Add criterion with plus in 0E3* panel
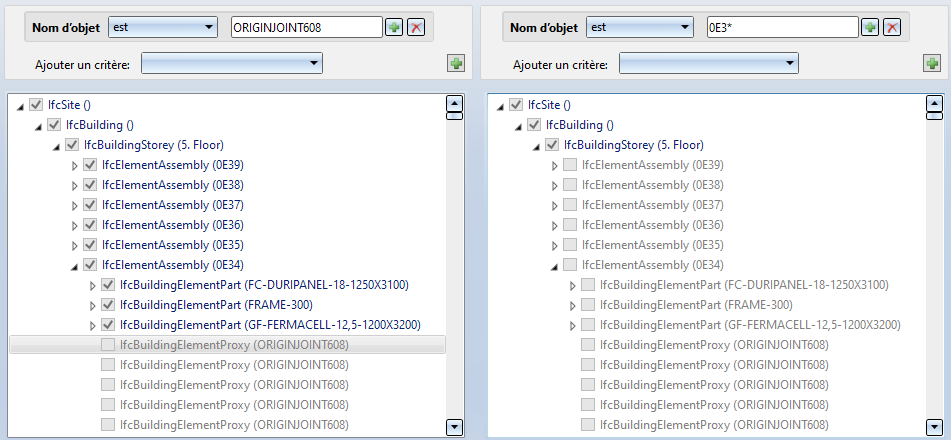 [x=932, y=63]
